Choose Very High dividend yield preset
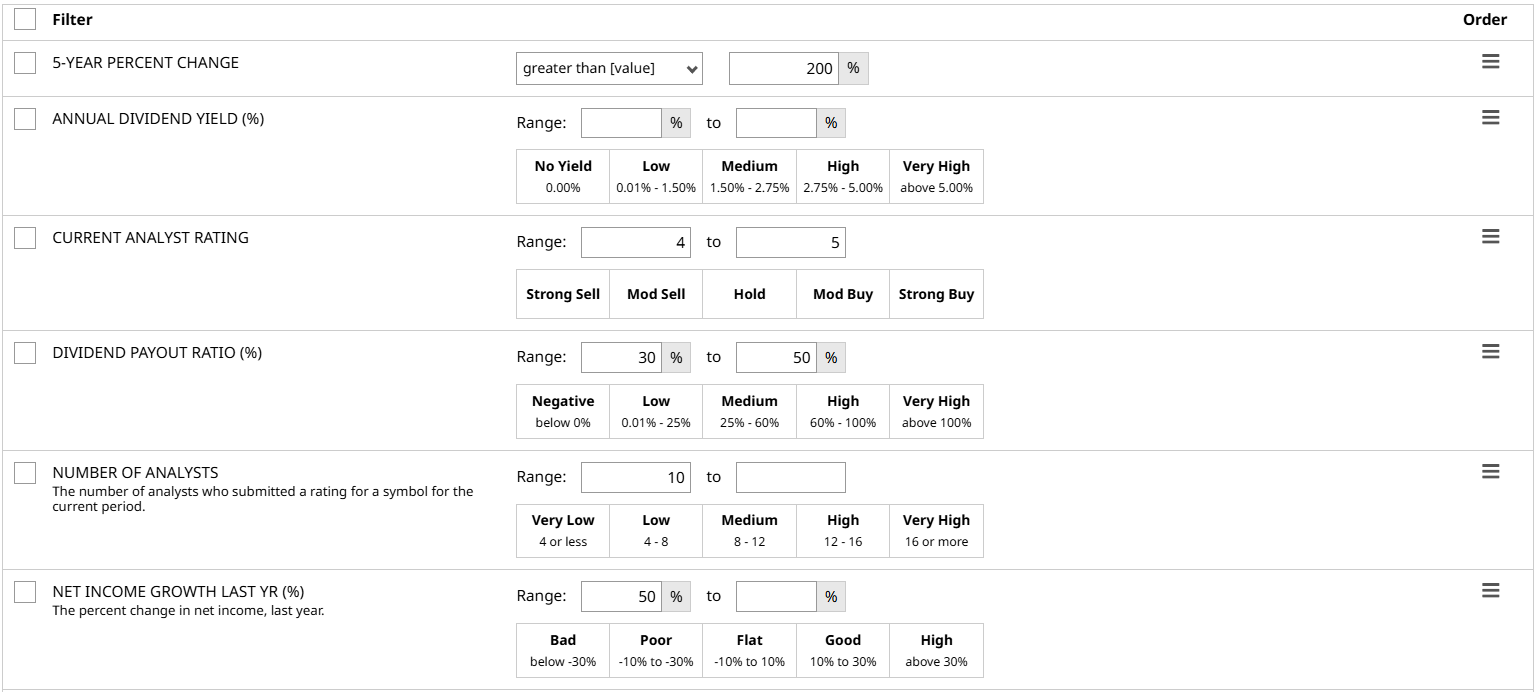The image size is (1535, 692). [936, 176]
